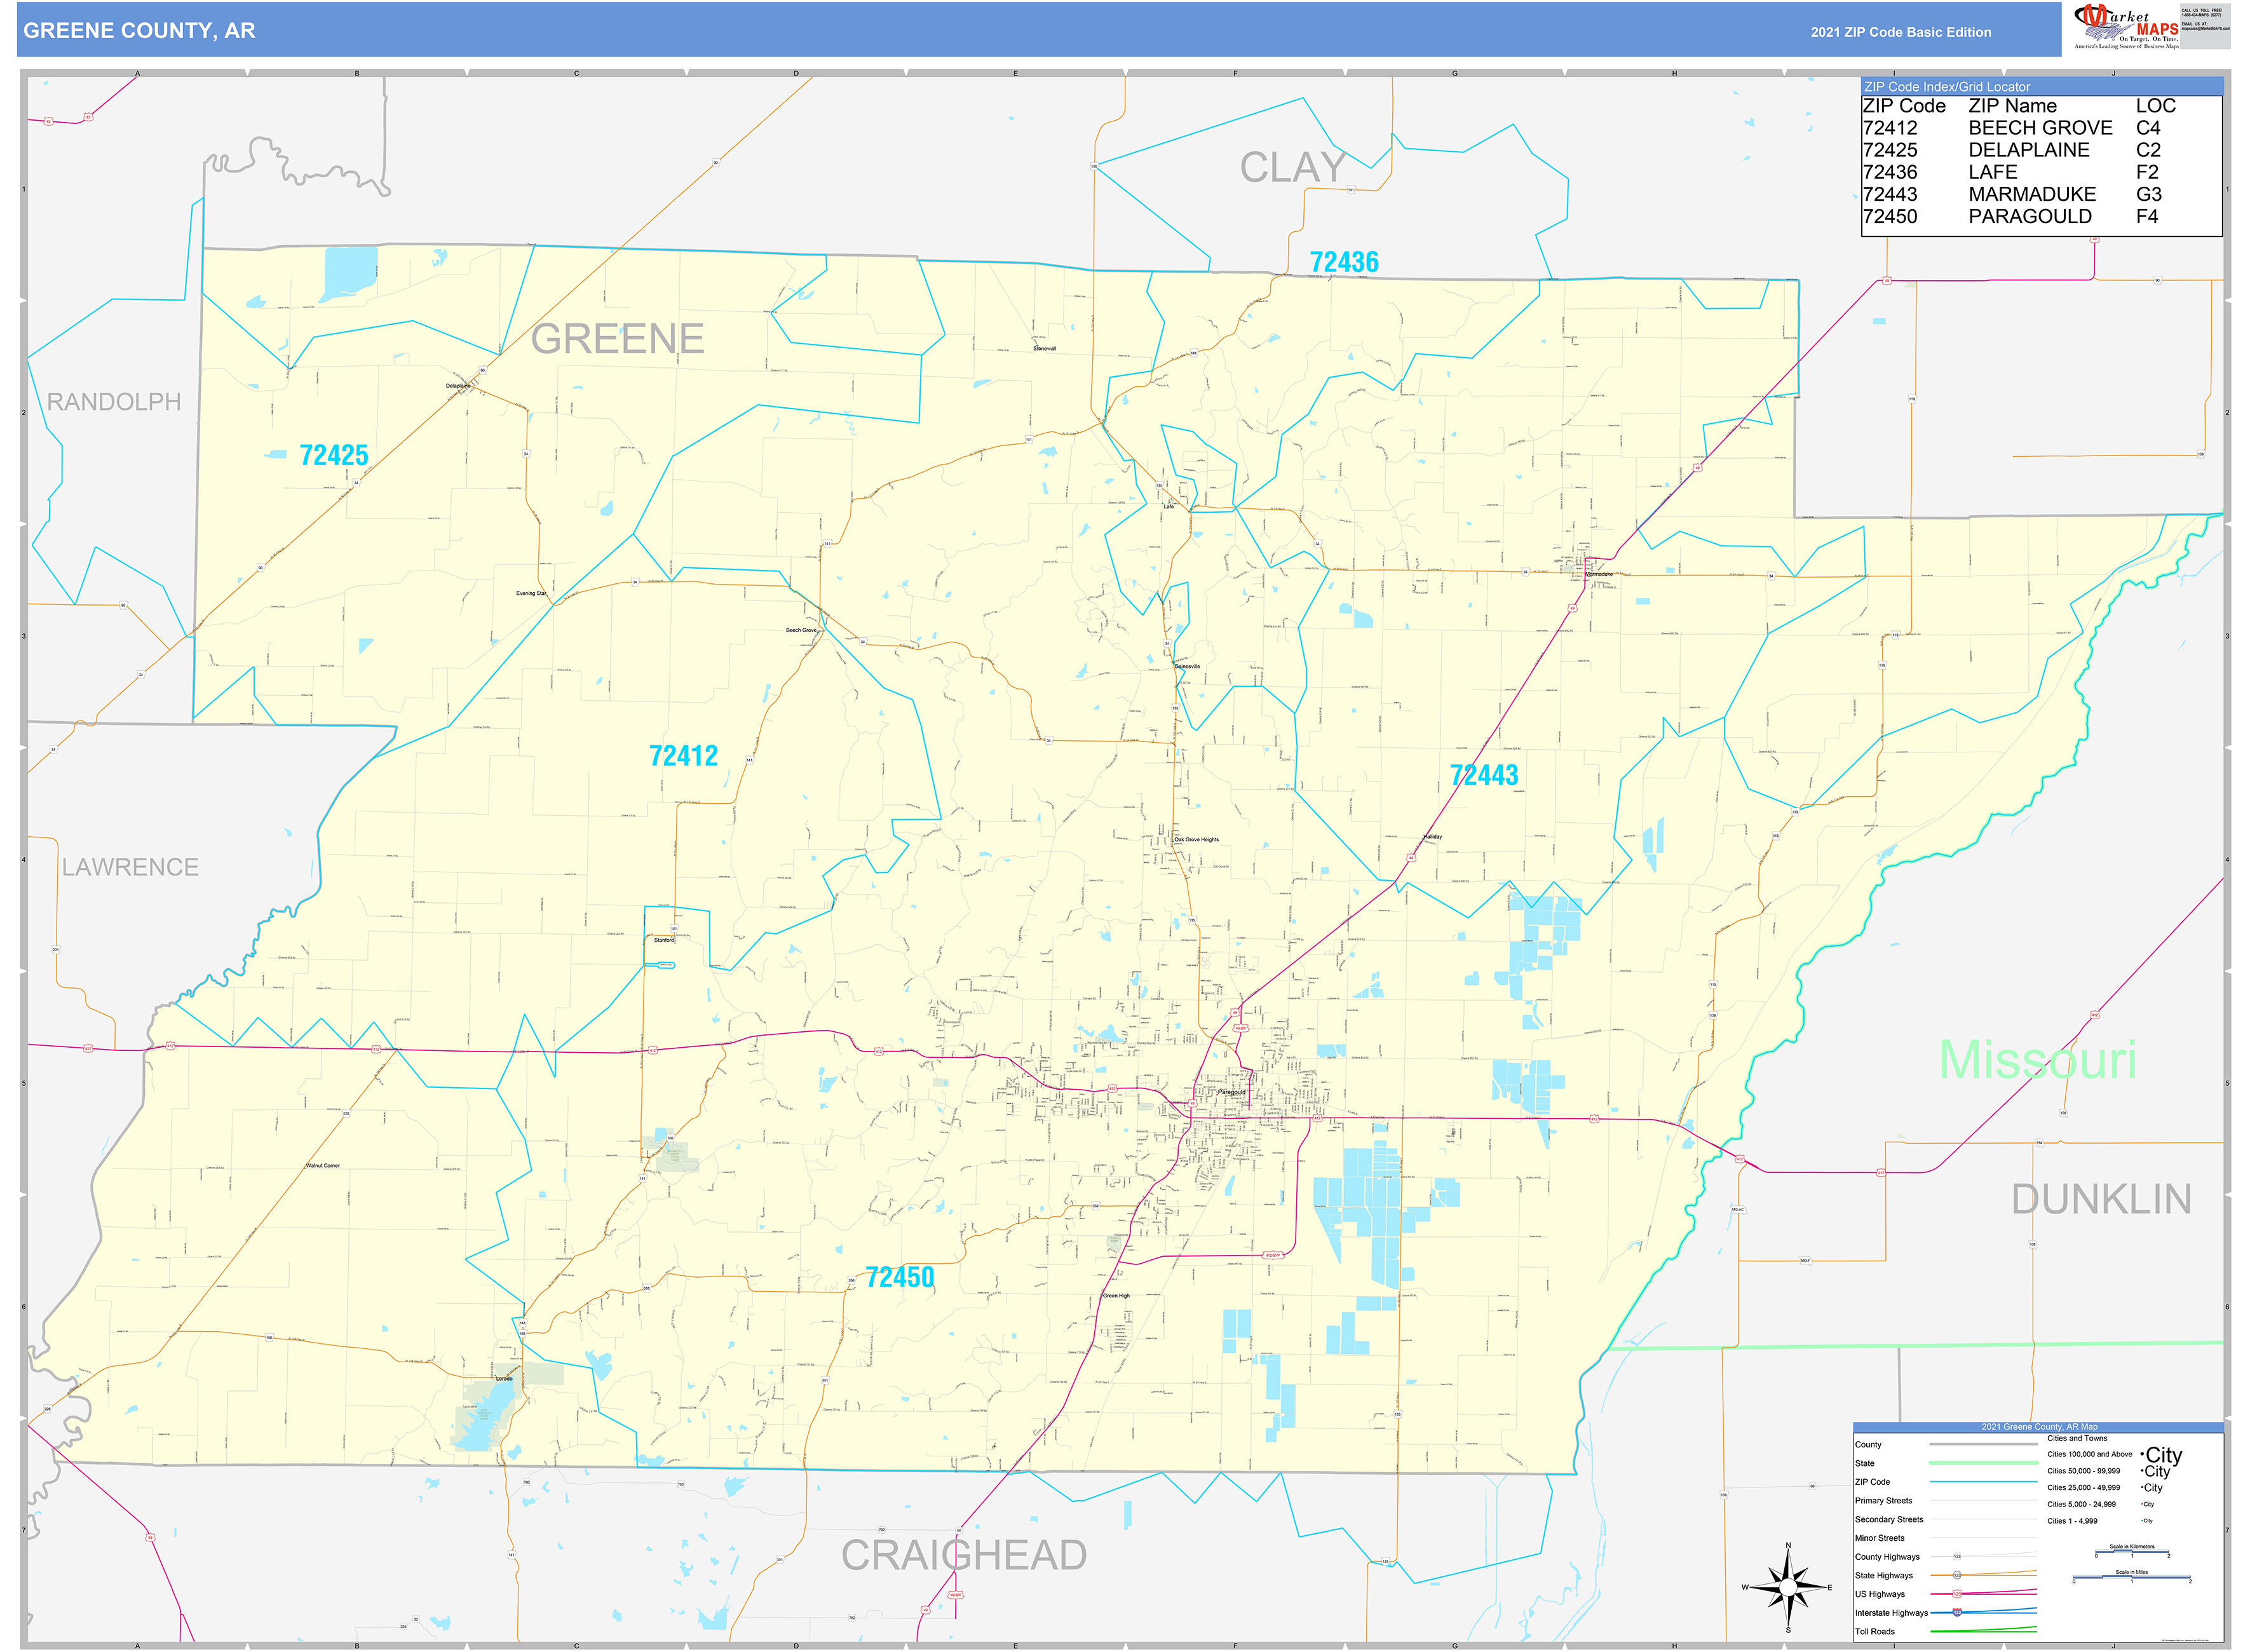
Task: Click the State Highways legend entry
Action: pos(1883,1575)
